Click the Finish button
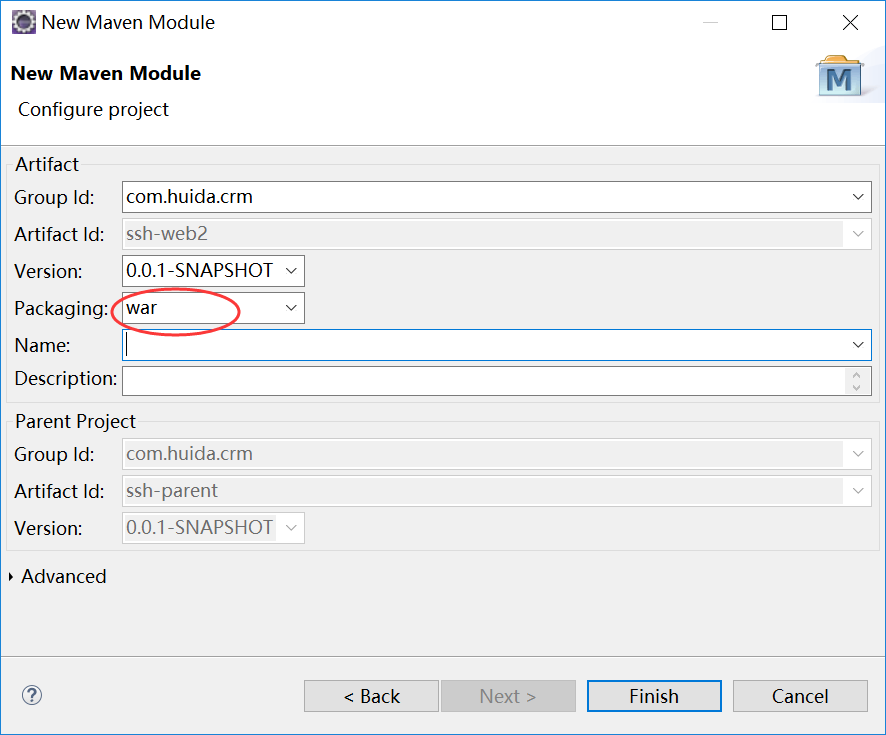Image resolution: width=886 pixels, height=735 pixels. tap(654, 696)
